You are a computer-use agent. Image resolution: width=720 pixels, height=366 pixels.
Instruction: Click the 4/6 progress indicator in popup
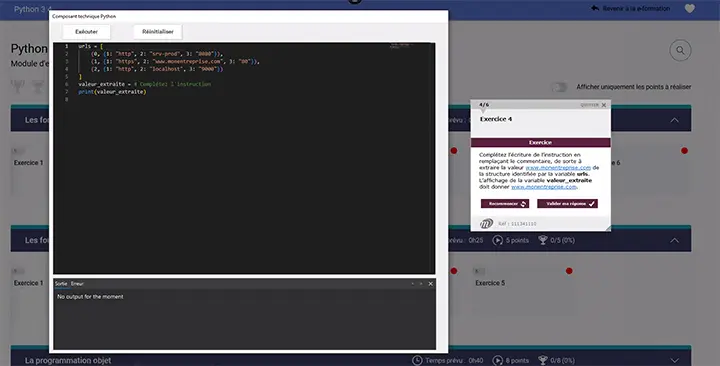click(x=484, y=105)
